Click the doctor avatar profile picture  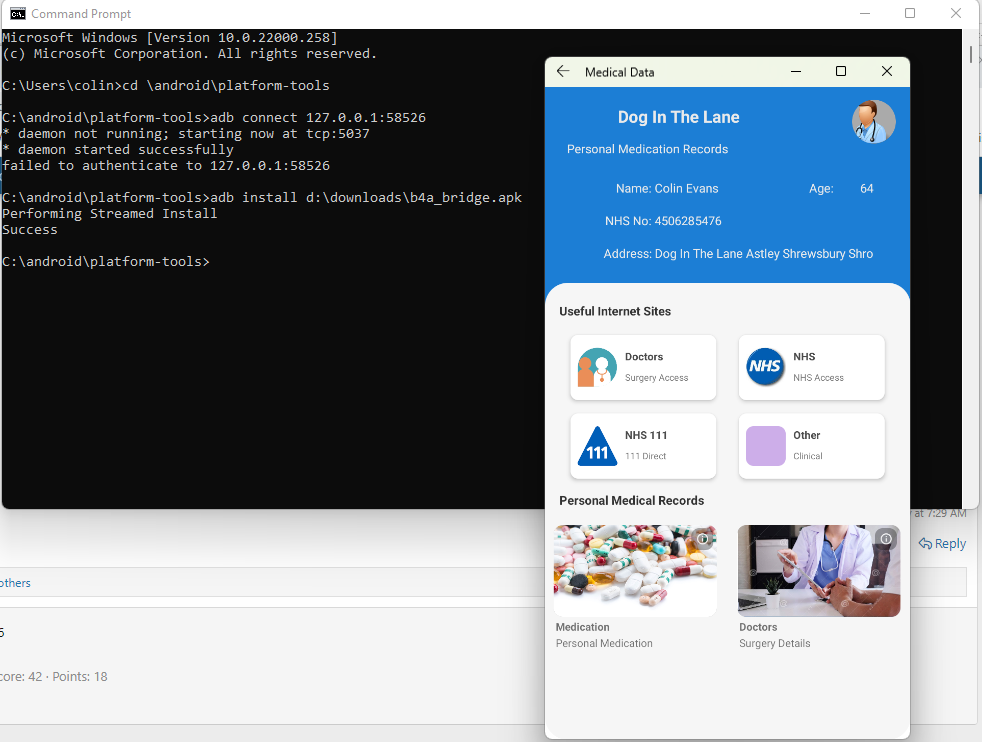click(x=873, y=121)
